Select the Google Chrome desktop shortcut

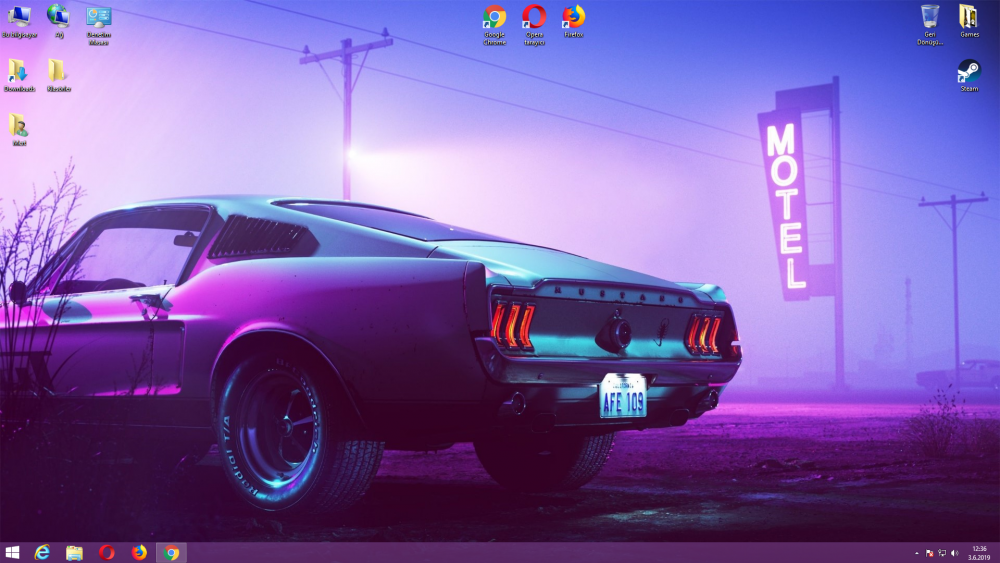click(494, 18)
